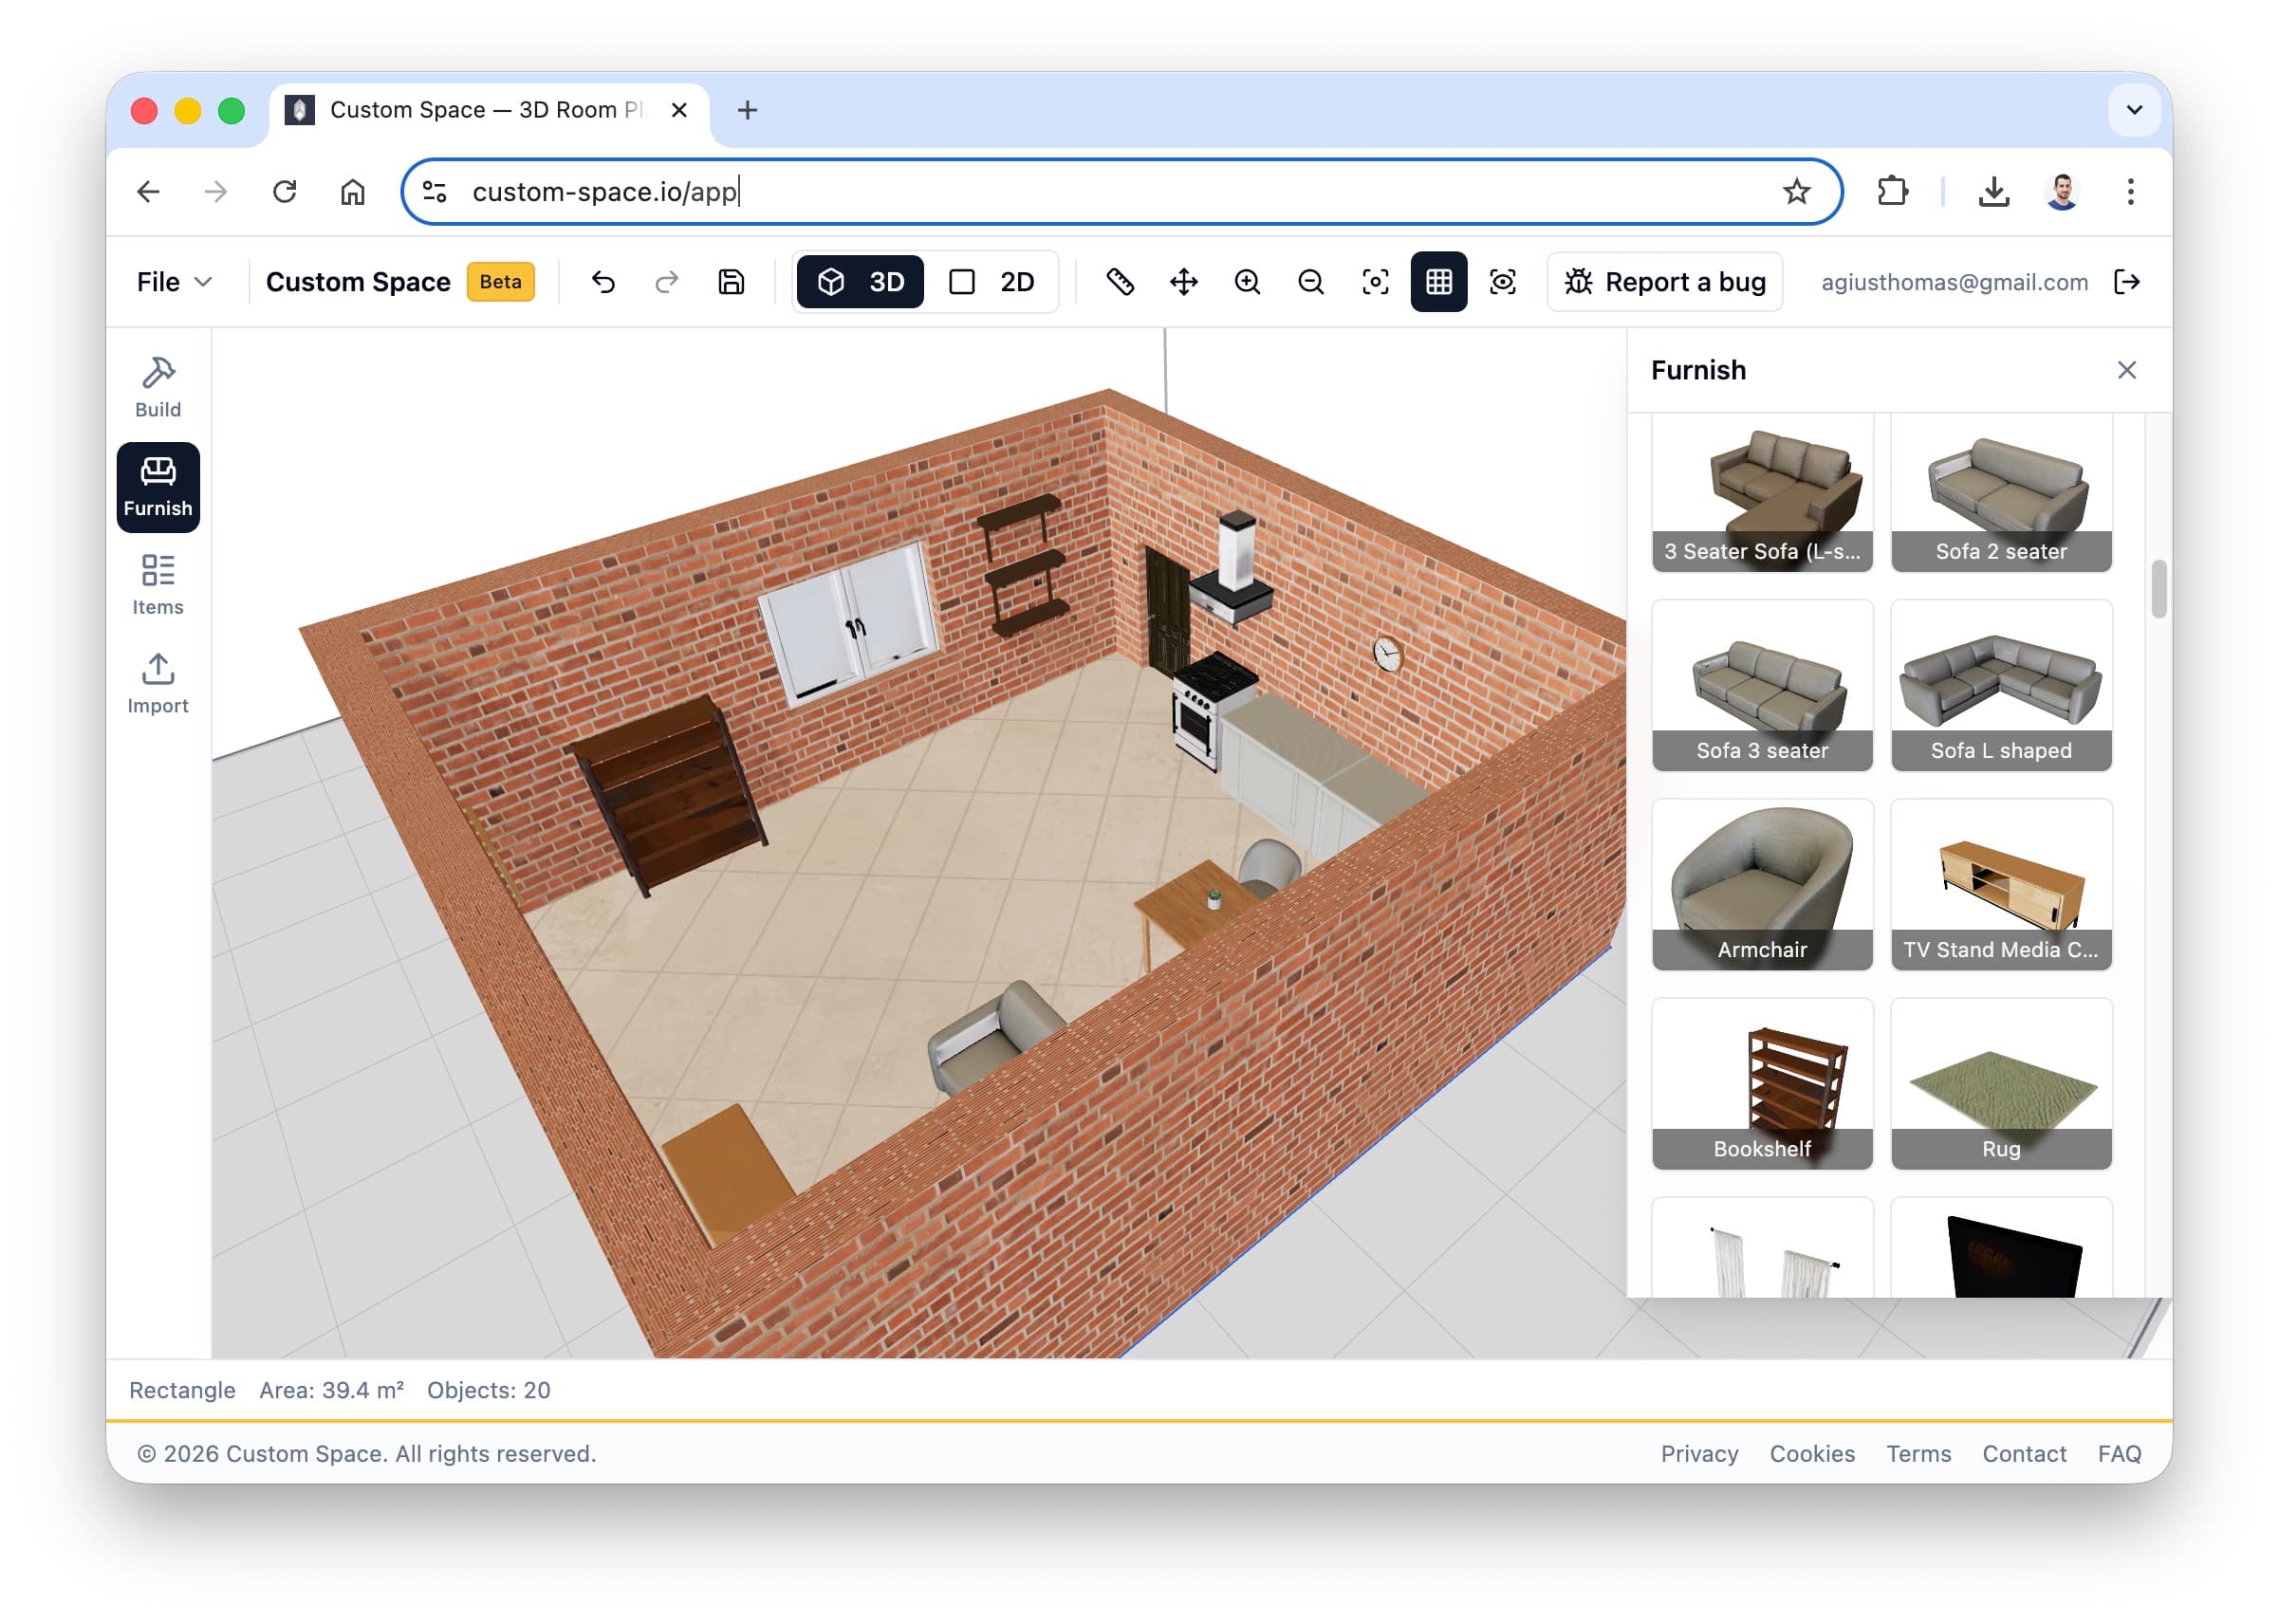
Task: Toggle the walkthrough view mode
Action: (x=1503, y=282)
